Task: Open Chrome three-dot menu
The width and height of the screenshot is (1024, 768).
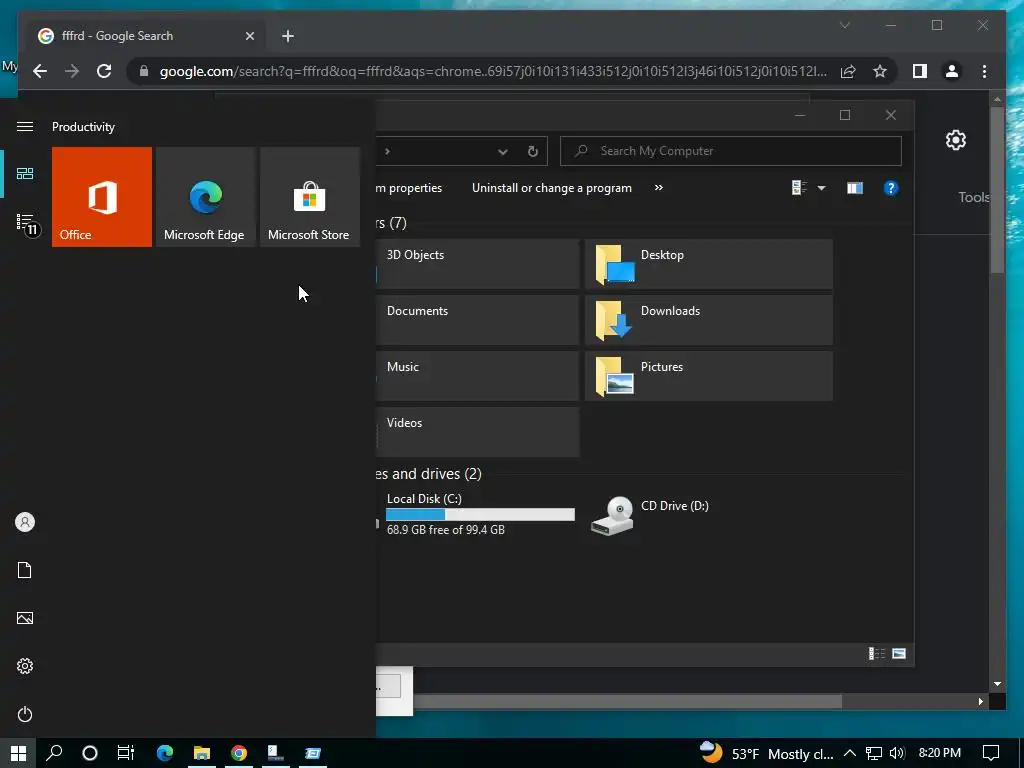Action: coord(984,71)
